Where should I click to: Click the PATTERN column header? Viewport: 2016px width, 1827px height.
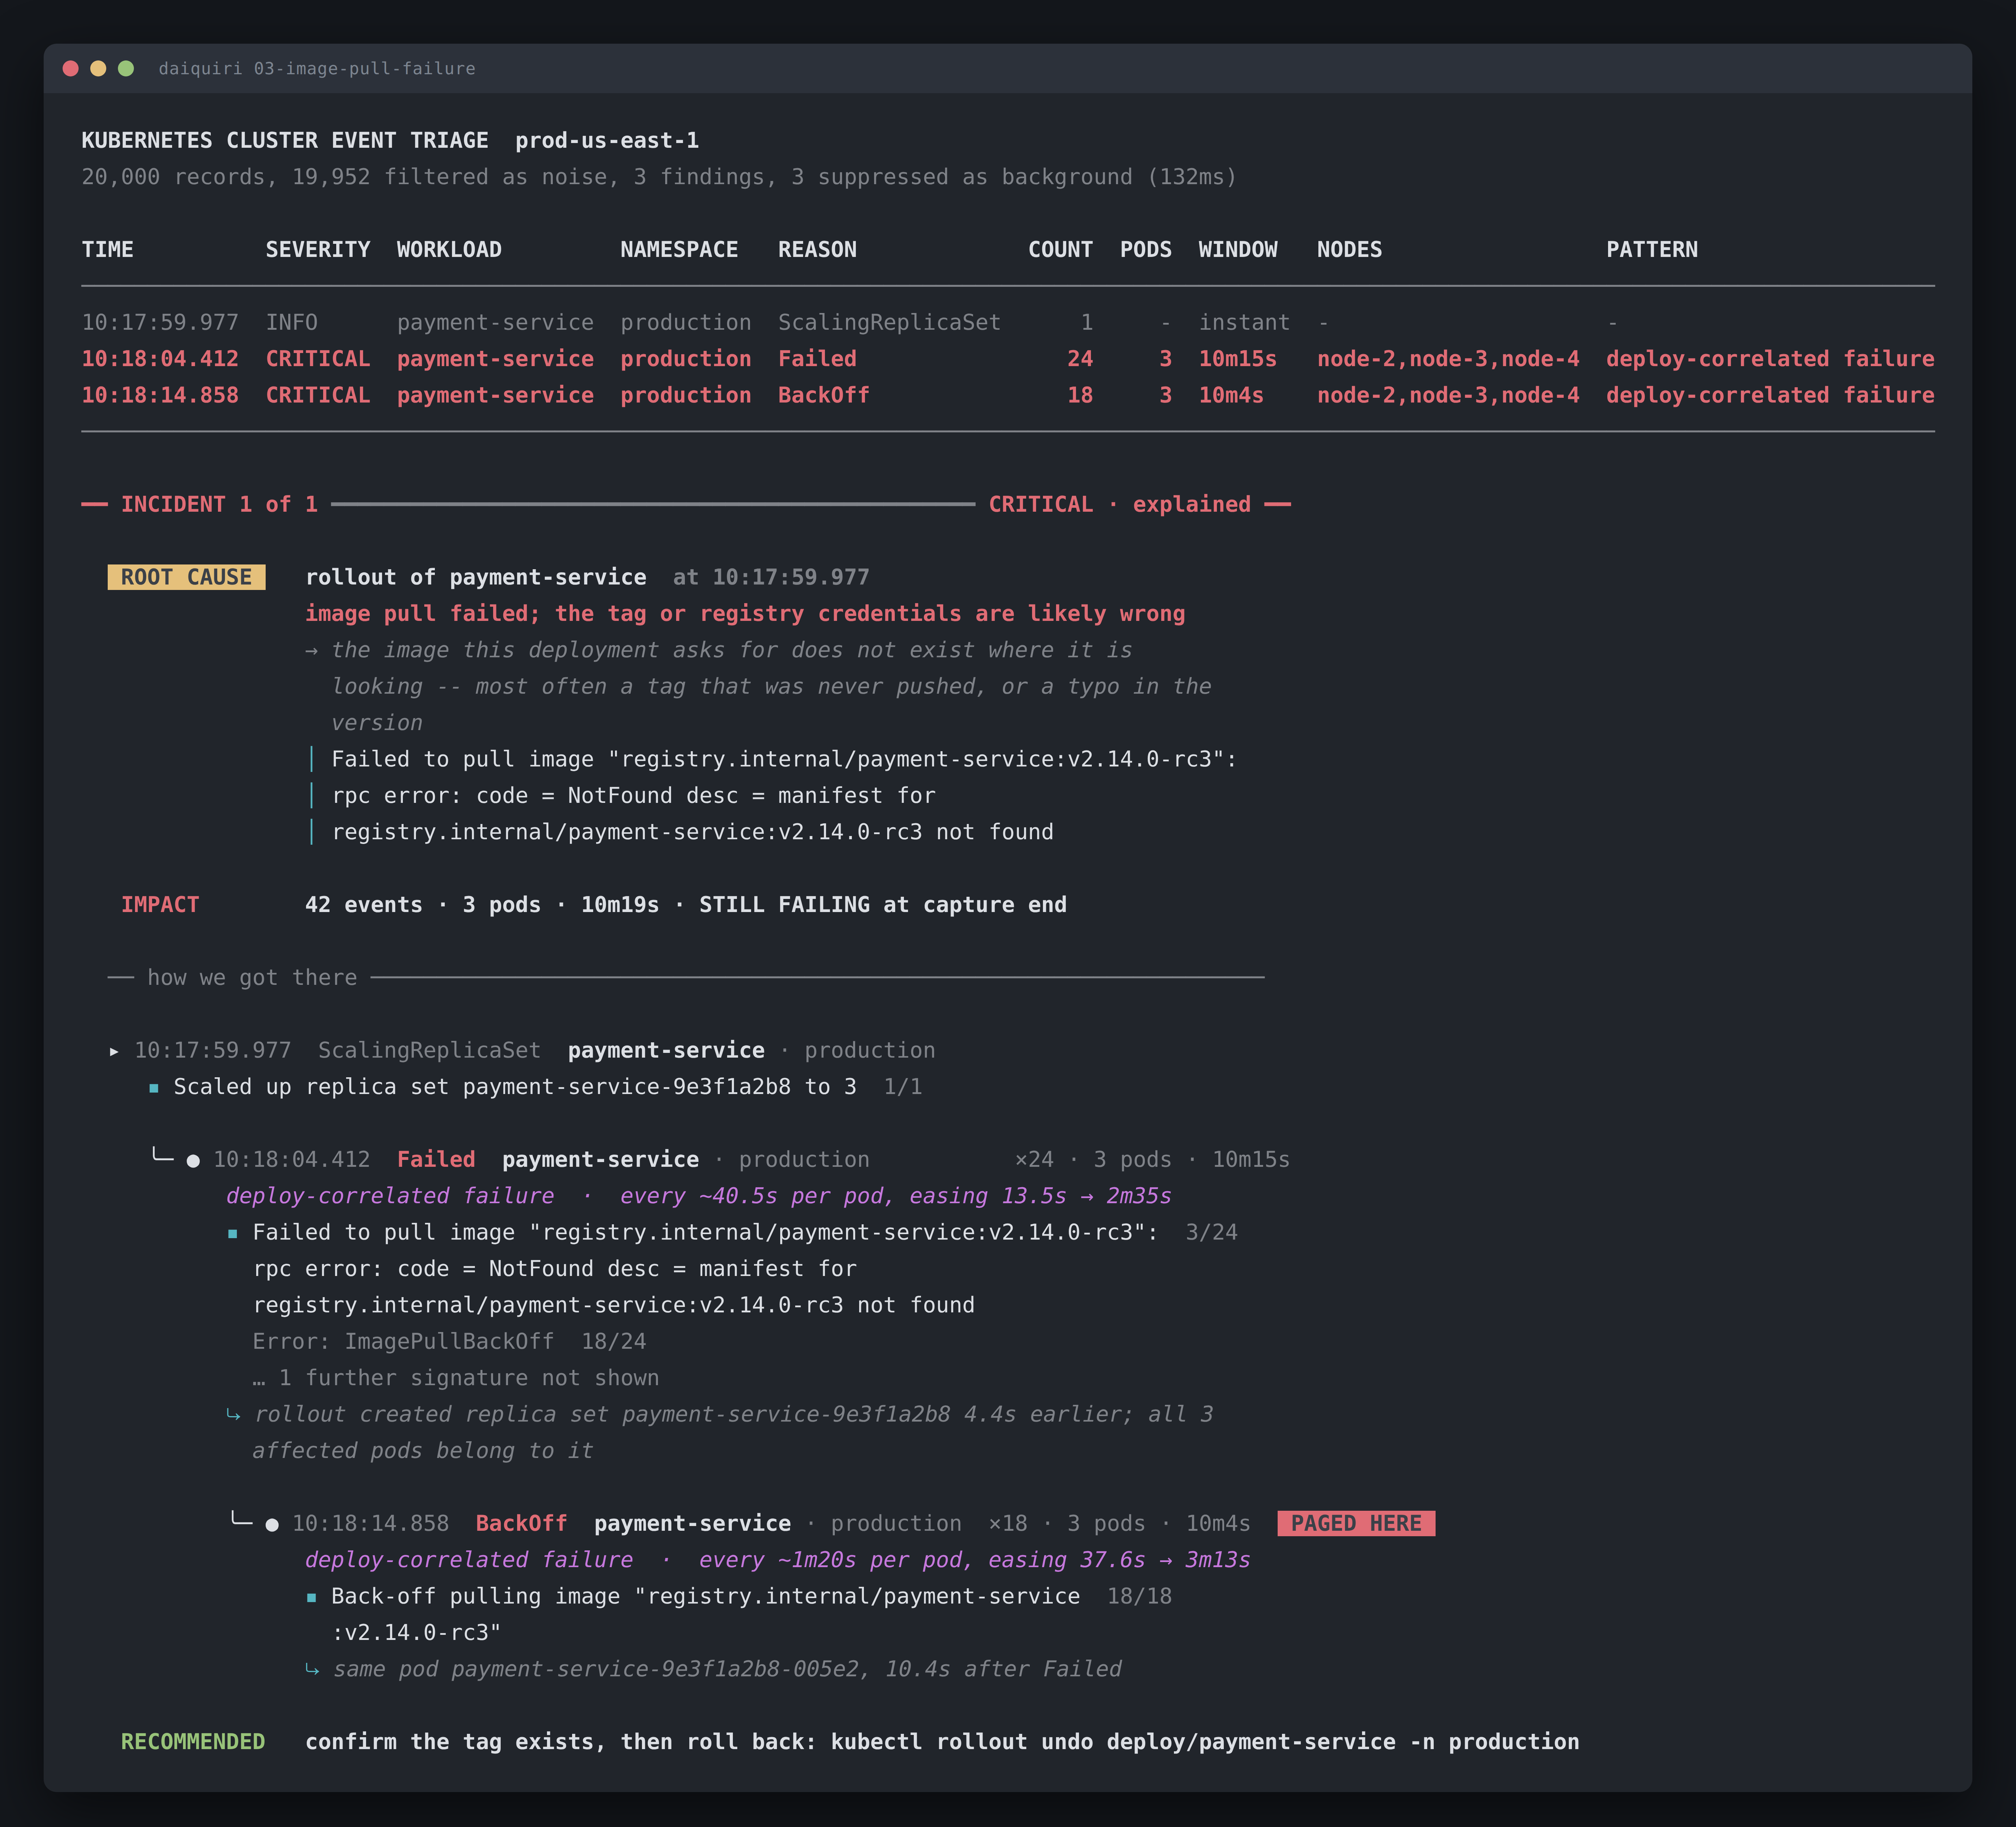pyautogui.click(x=1652, y=250)
